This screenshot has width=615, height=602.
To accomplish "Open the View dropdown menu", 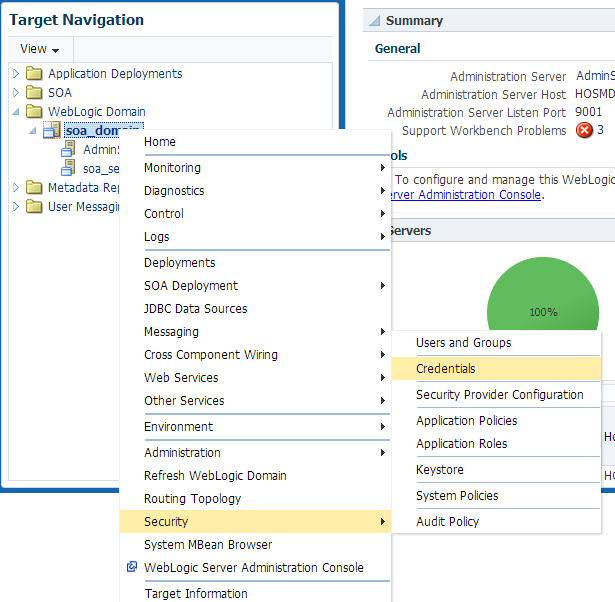I will 39,49.
